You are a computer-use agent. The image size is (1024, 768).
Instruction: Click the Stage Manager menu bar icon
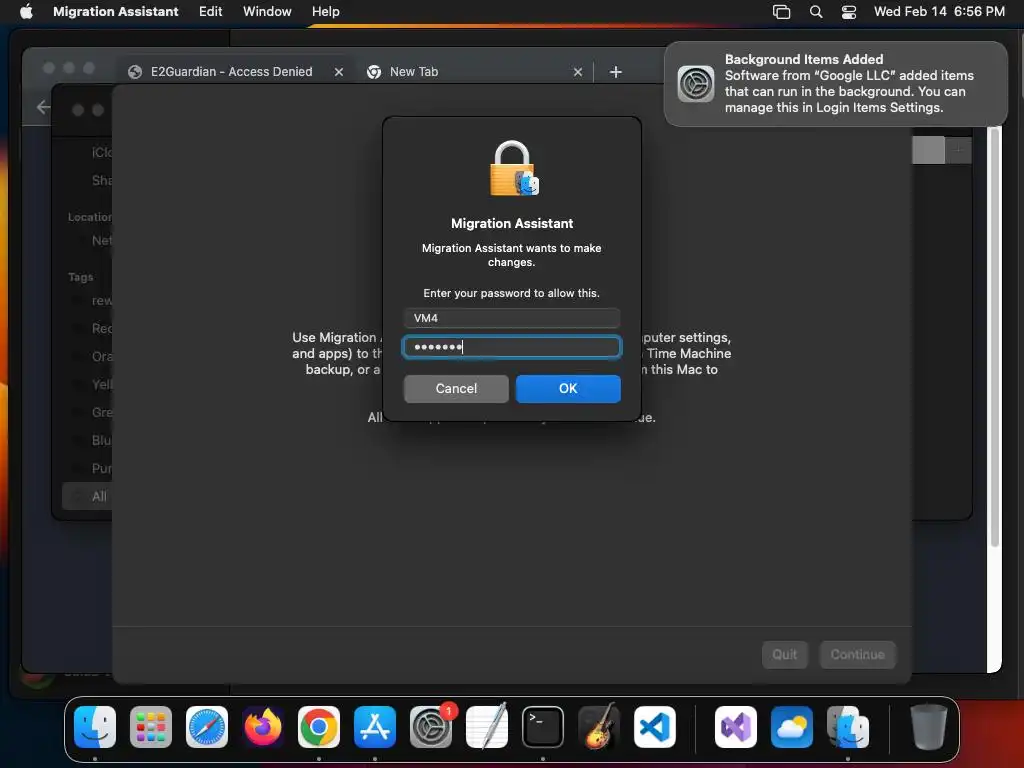pyautogui.click(x=781, y=12)
